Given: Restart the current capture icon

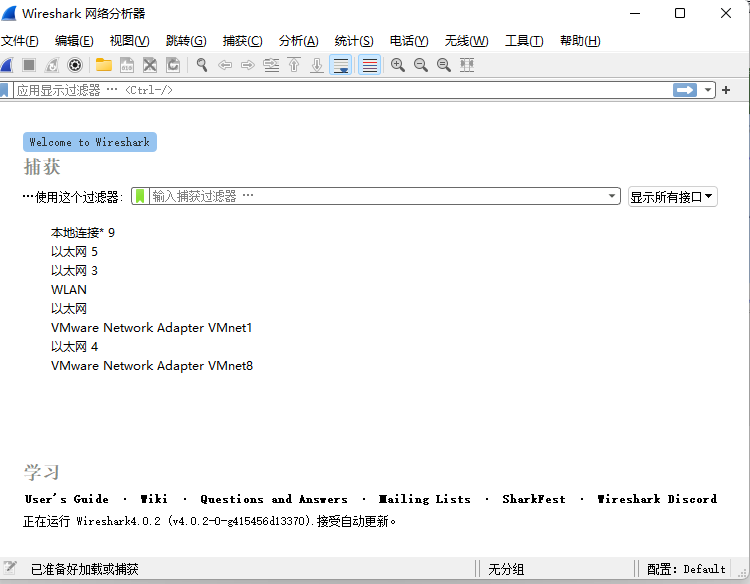Looking at the screenshot, I should (x=52, y=65).
